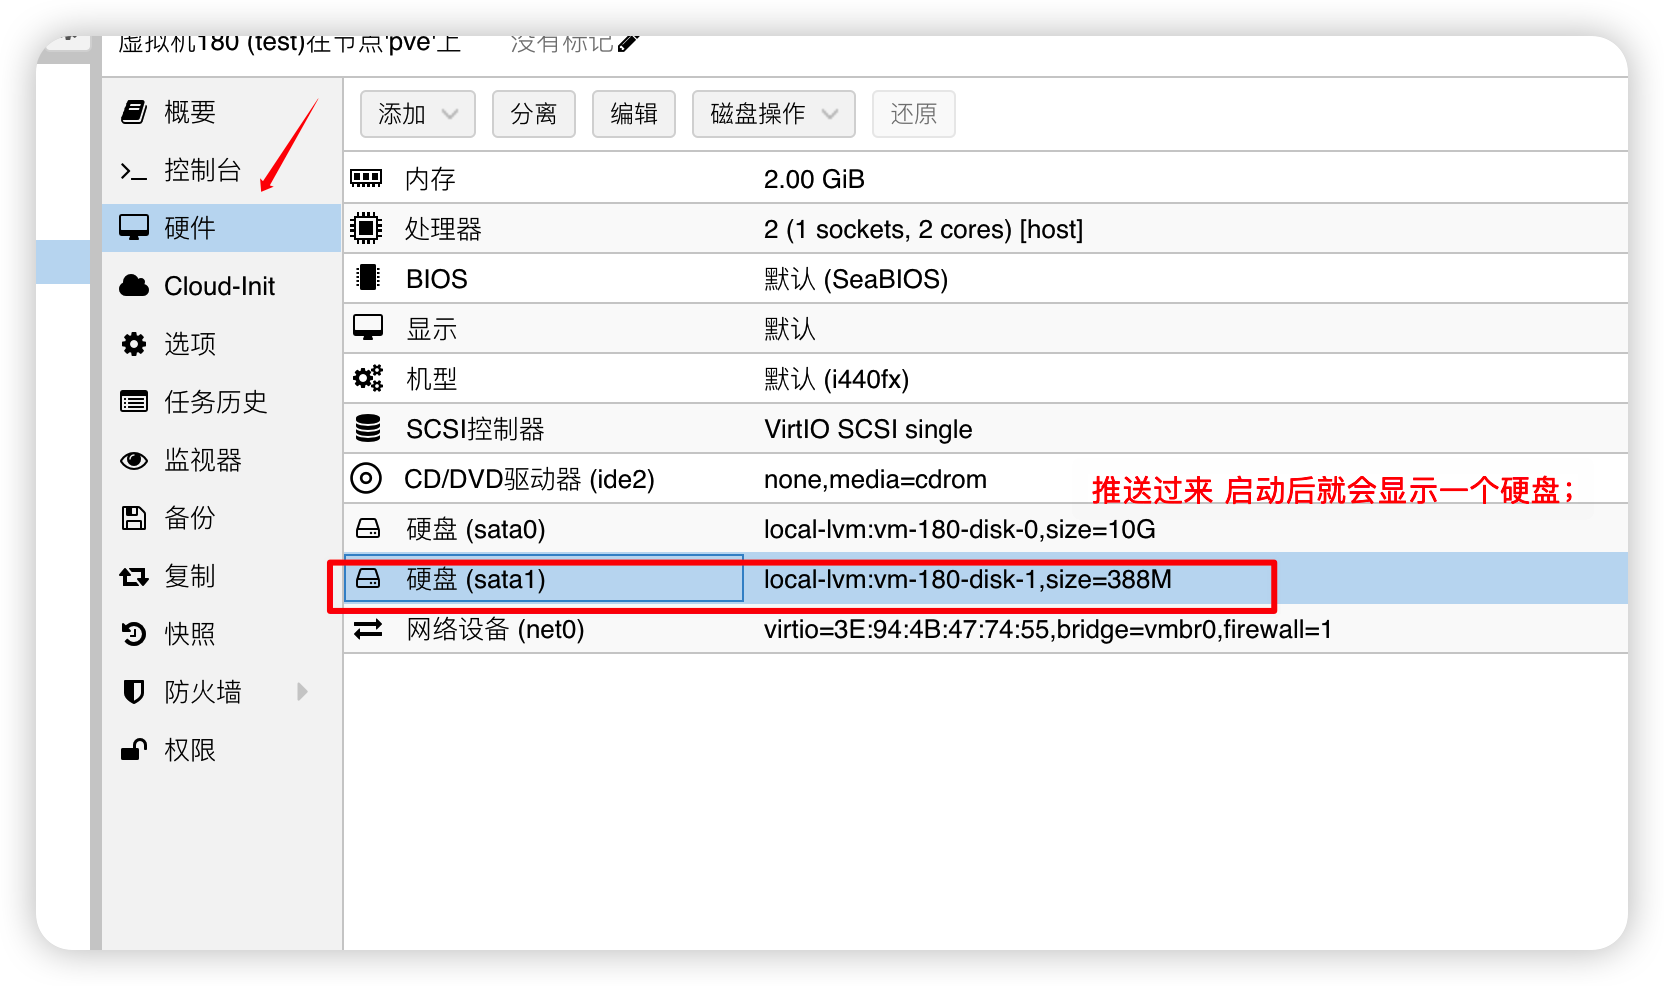
Task: Open the 快照 tab
Action: coord(222,634)
